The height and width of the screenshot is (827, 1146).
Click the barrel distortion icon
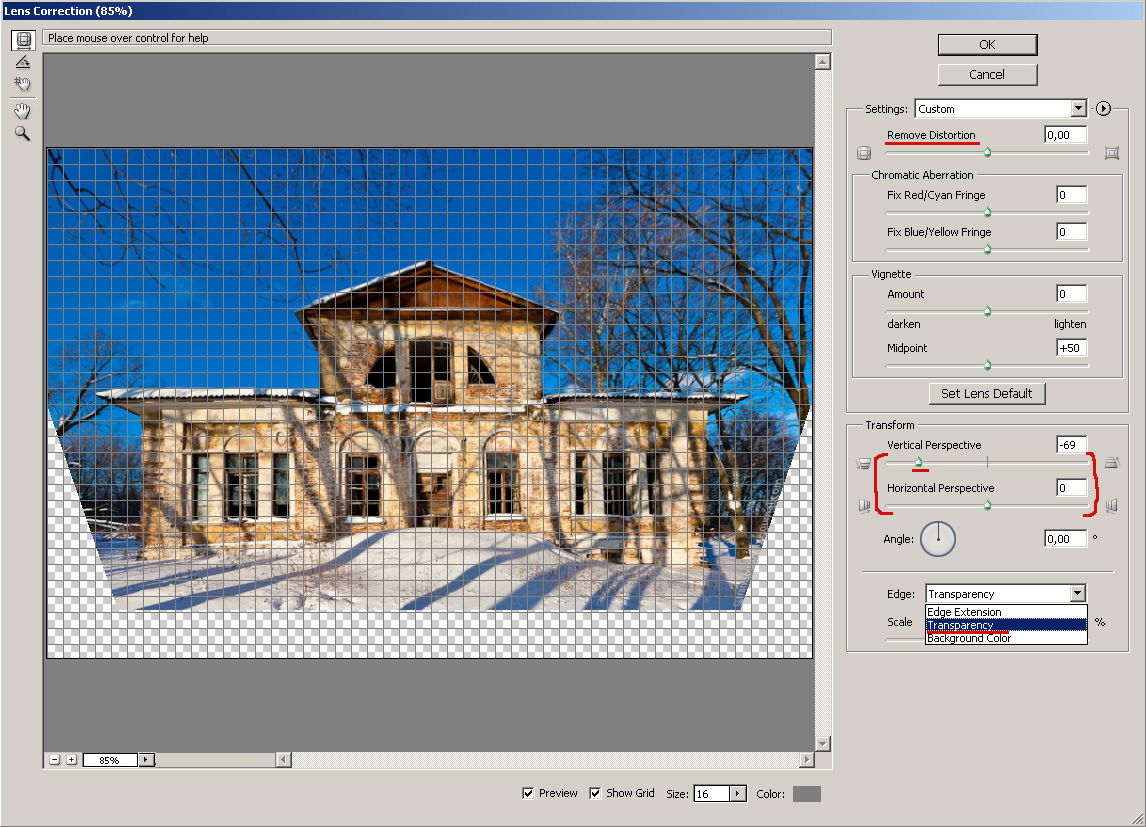pyautogui.click(x=864, y=153)
